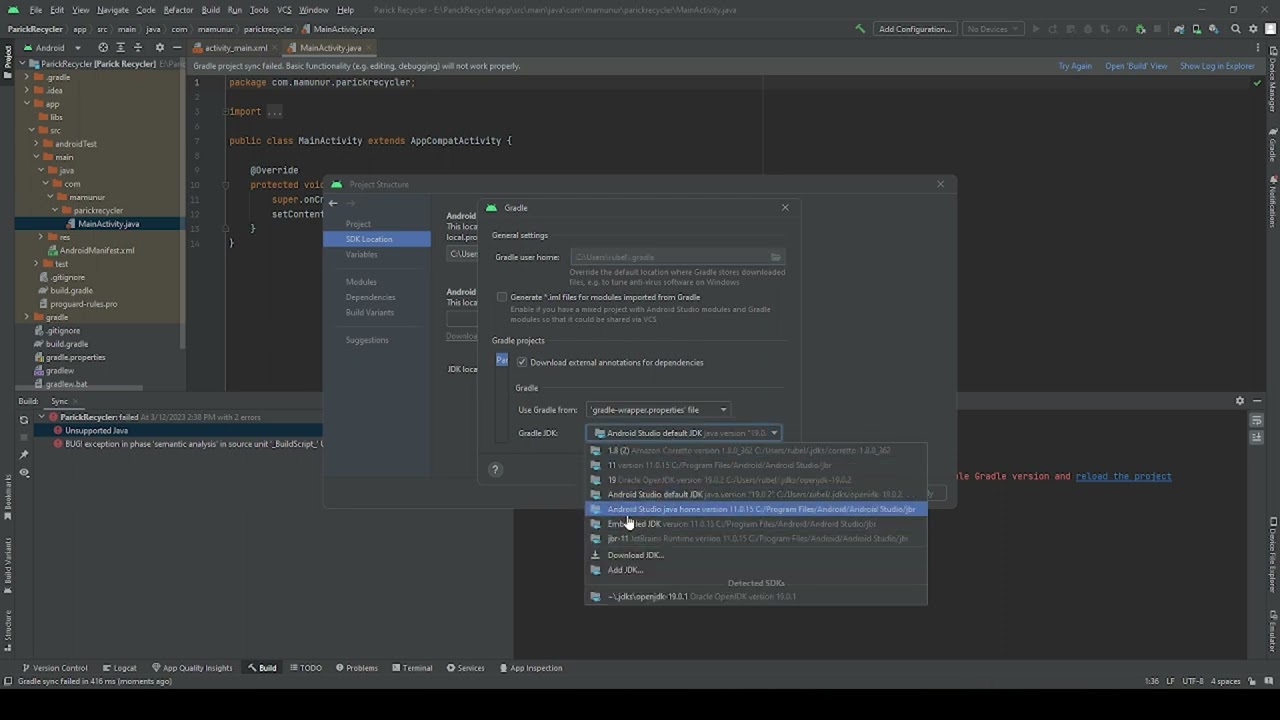1280x720 pixels.
Task: Collapse ParickRecycler failed node in Build
Action: click(x=42, y=417)
